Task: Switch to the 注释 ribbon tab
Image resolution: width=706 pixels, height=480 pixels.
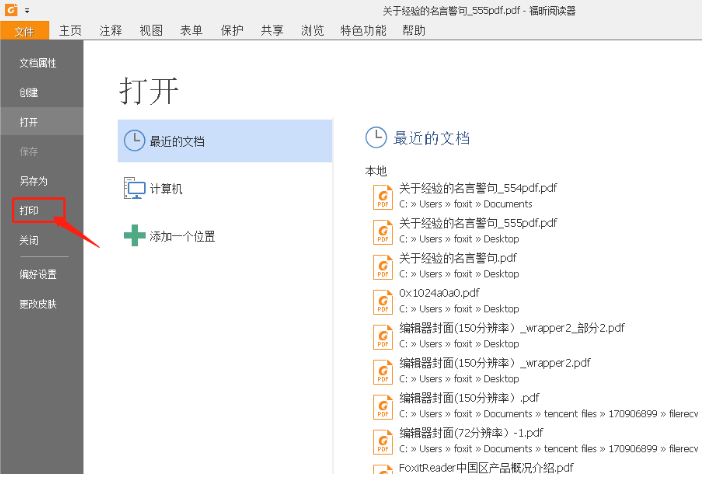Action: pos(111,30)
